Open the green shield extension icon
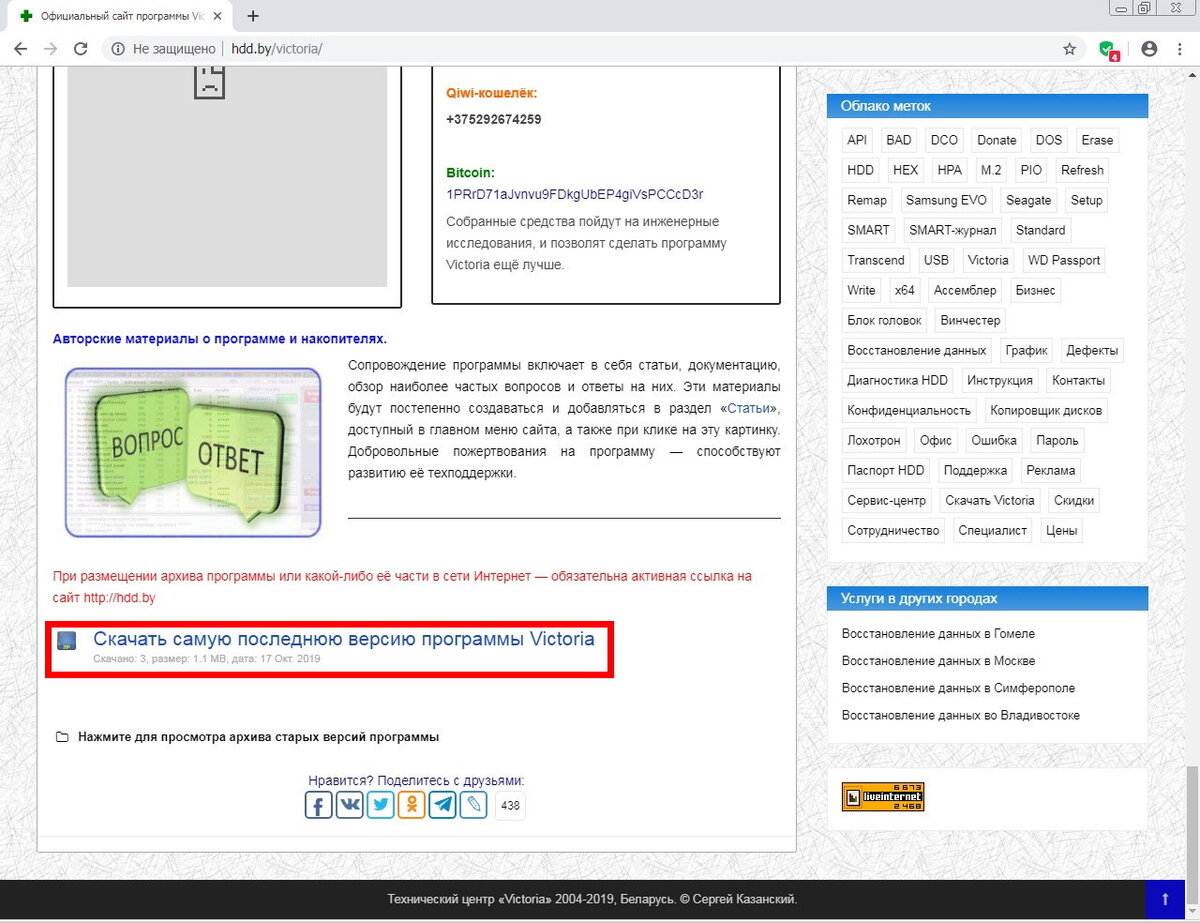The width and height of the screenshot is (1200, 923). [1107, 49]
